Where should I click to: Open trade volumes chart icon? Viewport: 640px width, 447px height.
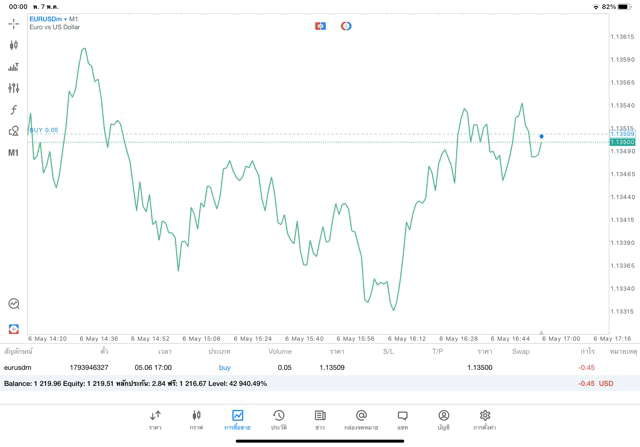click(x=14, y=67)
